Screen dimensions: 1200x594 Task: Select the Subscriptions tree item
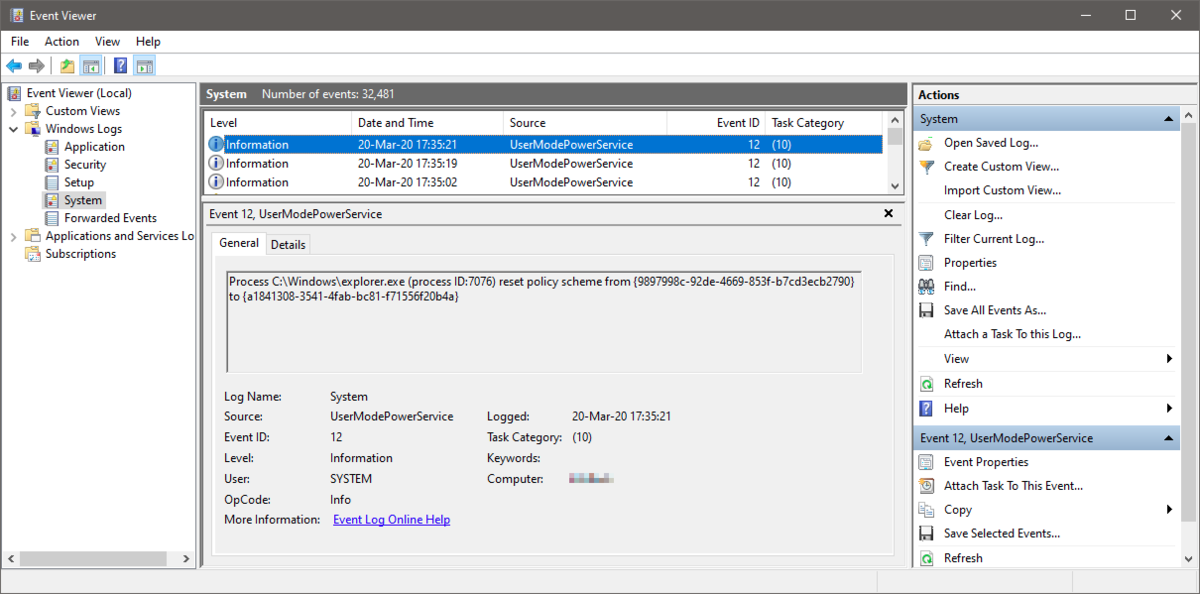pos(81,254)
